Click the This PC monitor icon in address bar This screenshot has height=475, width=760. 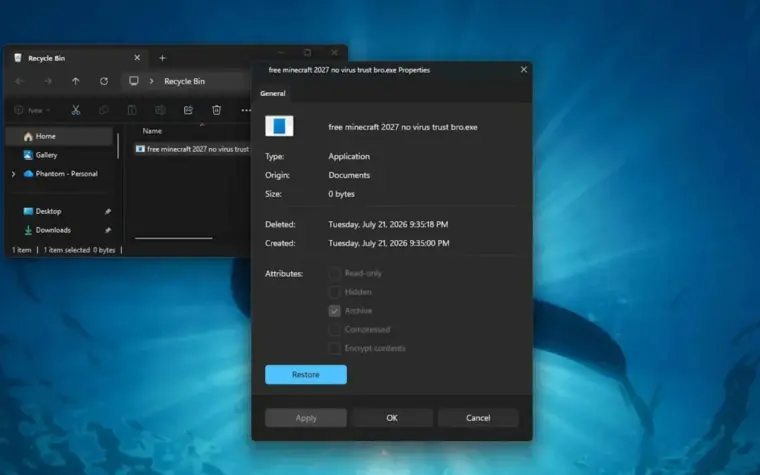coord(134,81)
